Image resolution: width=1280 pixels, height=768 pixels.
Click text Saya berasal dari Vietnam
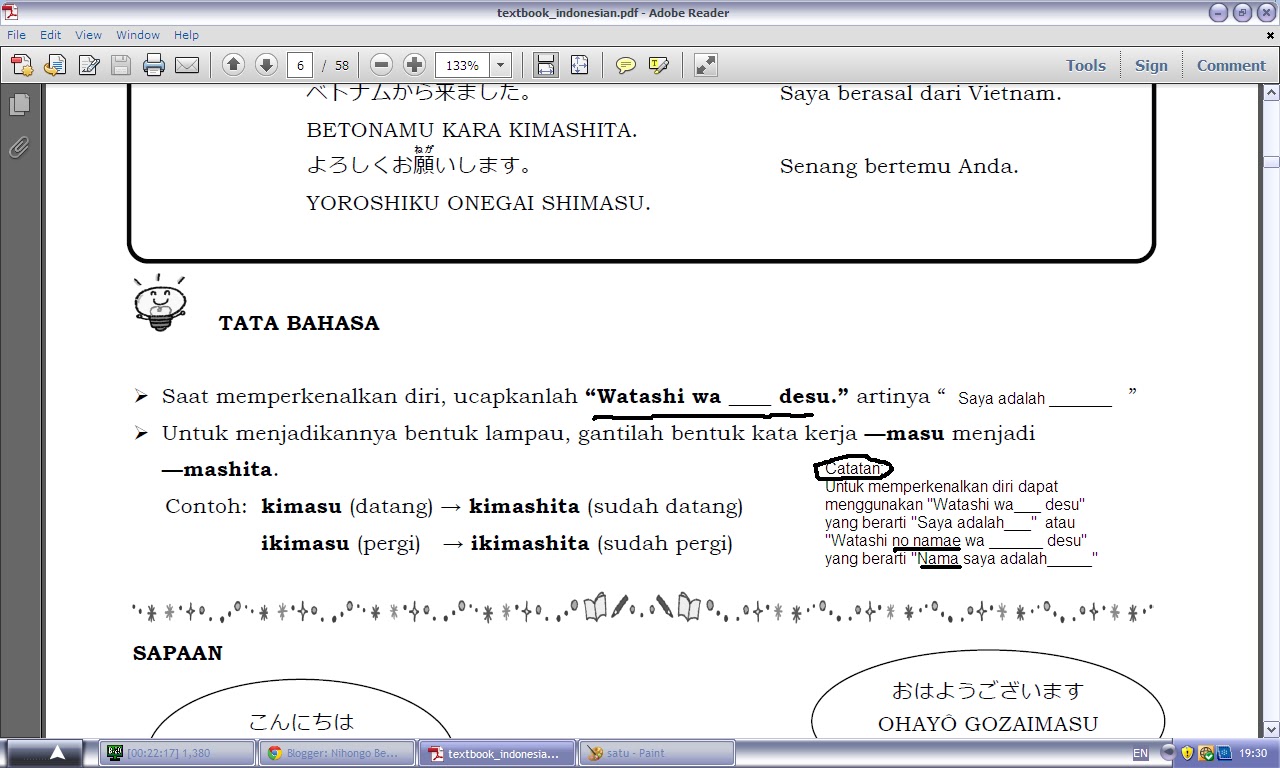(920, 94)
